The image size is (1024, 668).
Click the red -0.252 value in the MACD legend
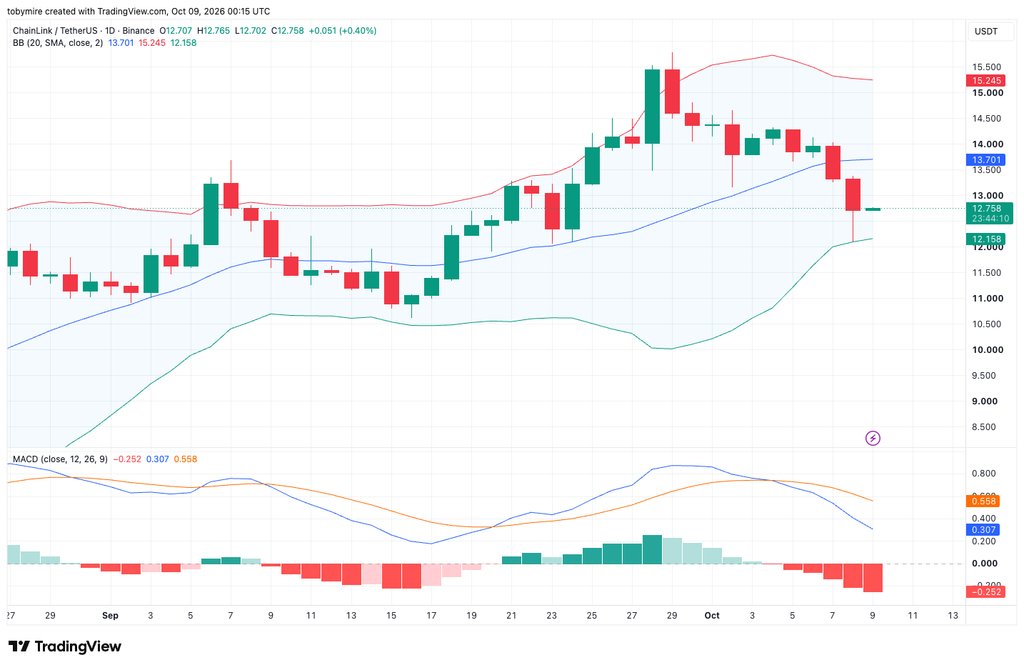pyautogui.click(x=127, y=459)
